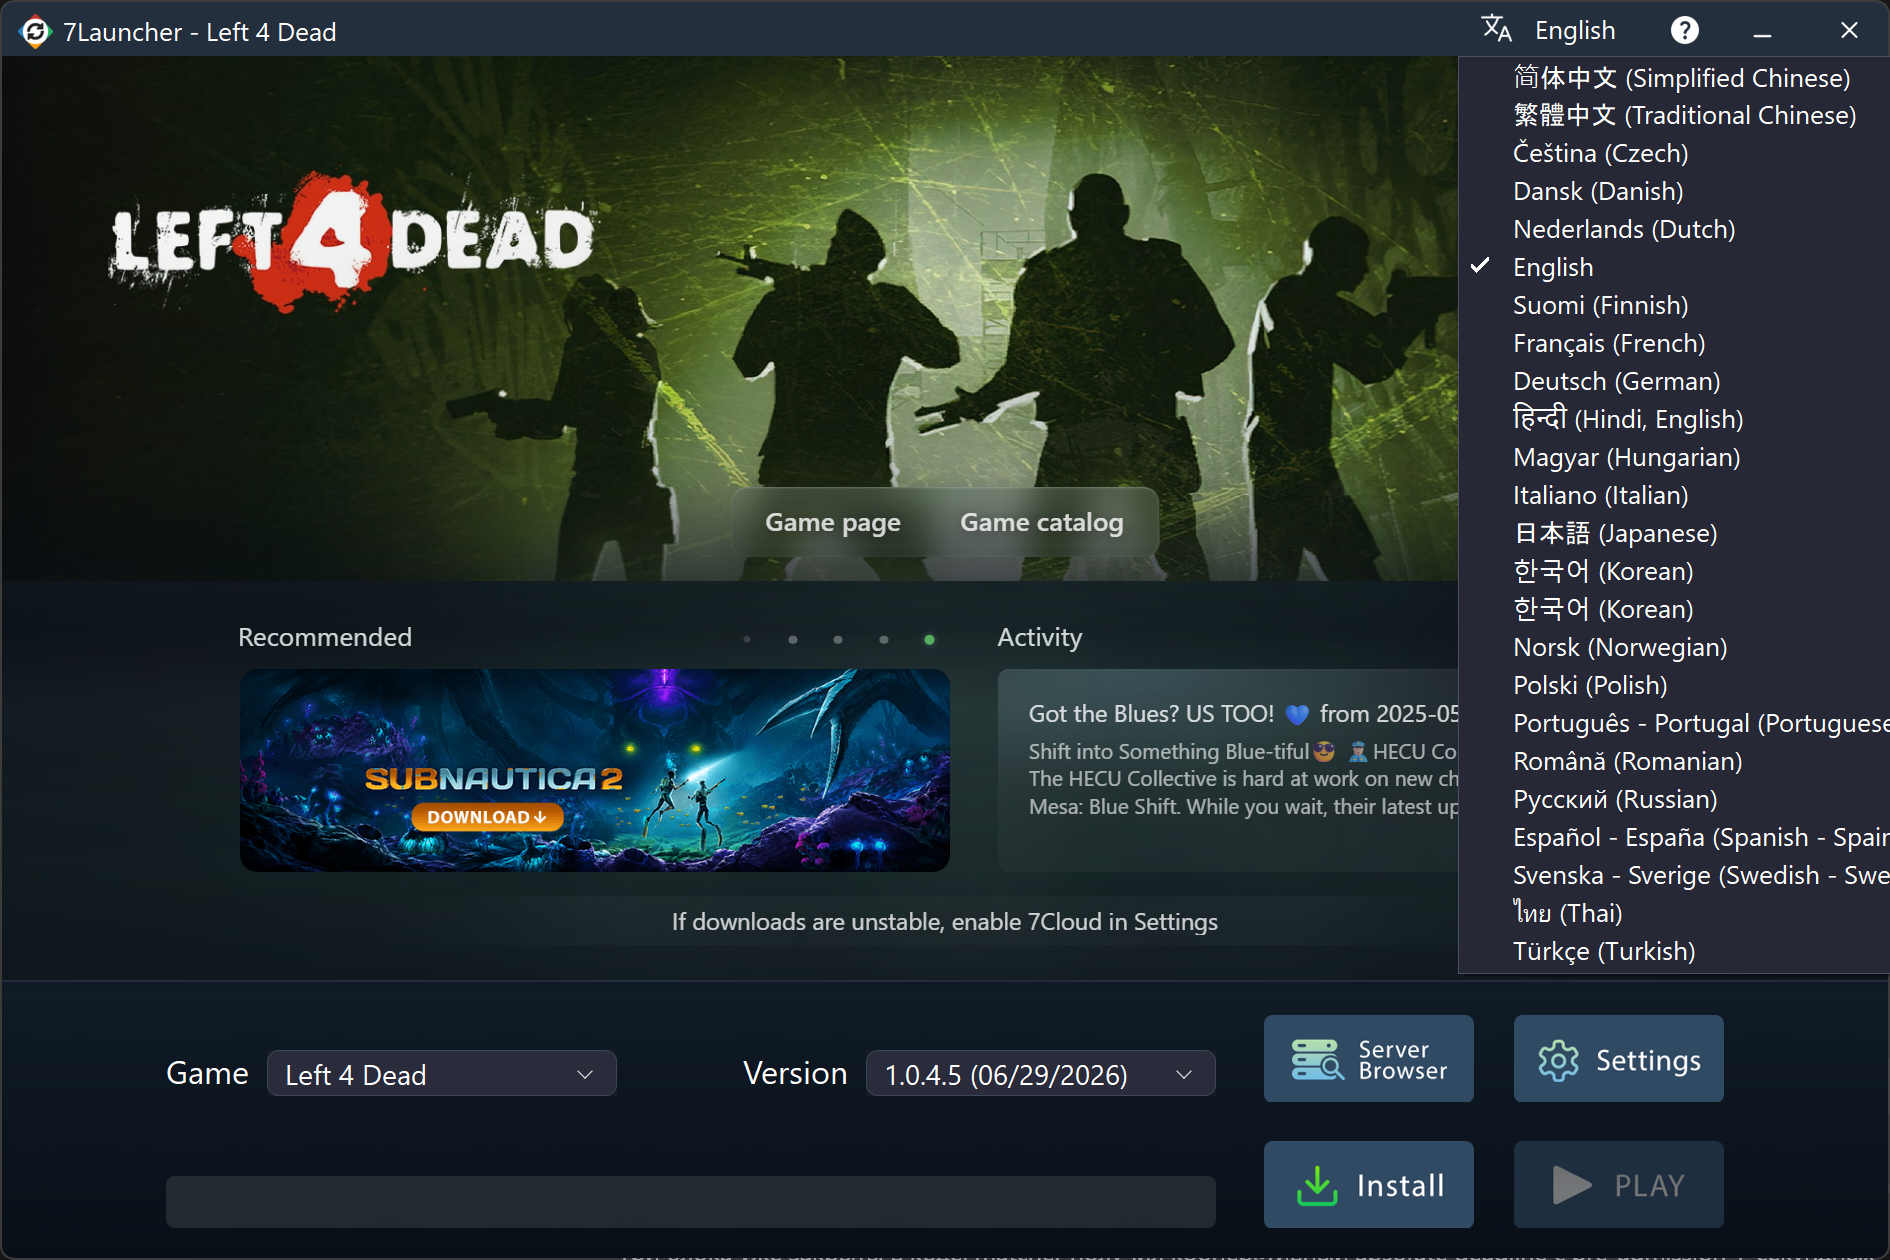Image resolution: width=1890 pixels, height=1260 pixels.
Task: Switch language to Română (Romanian)
Action: coord(1675,762)
